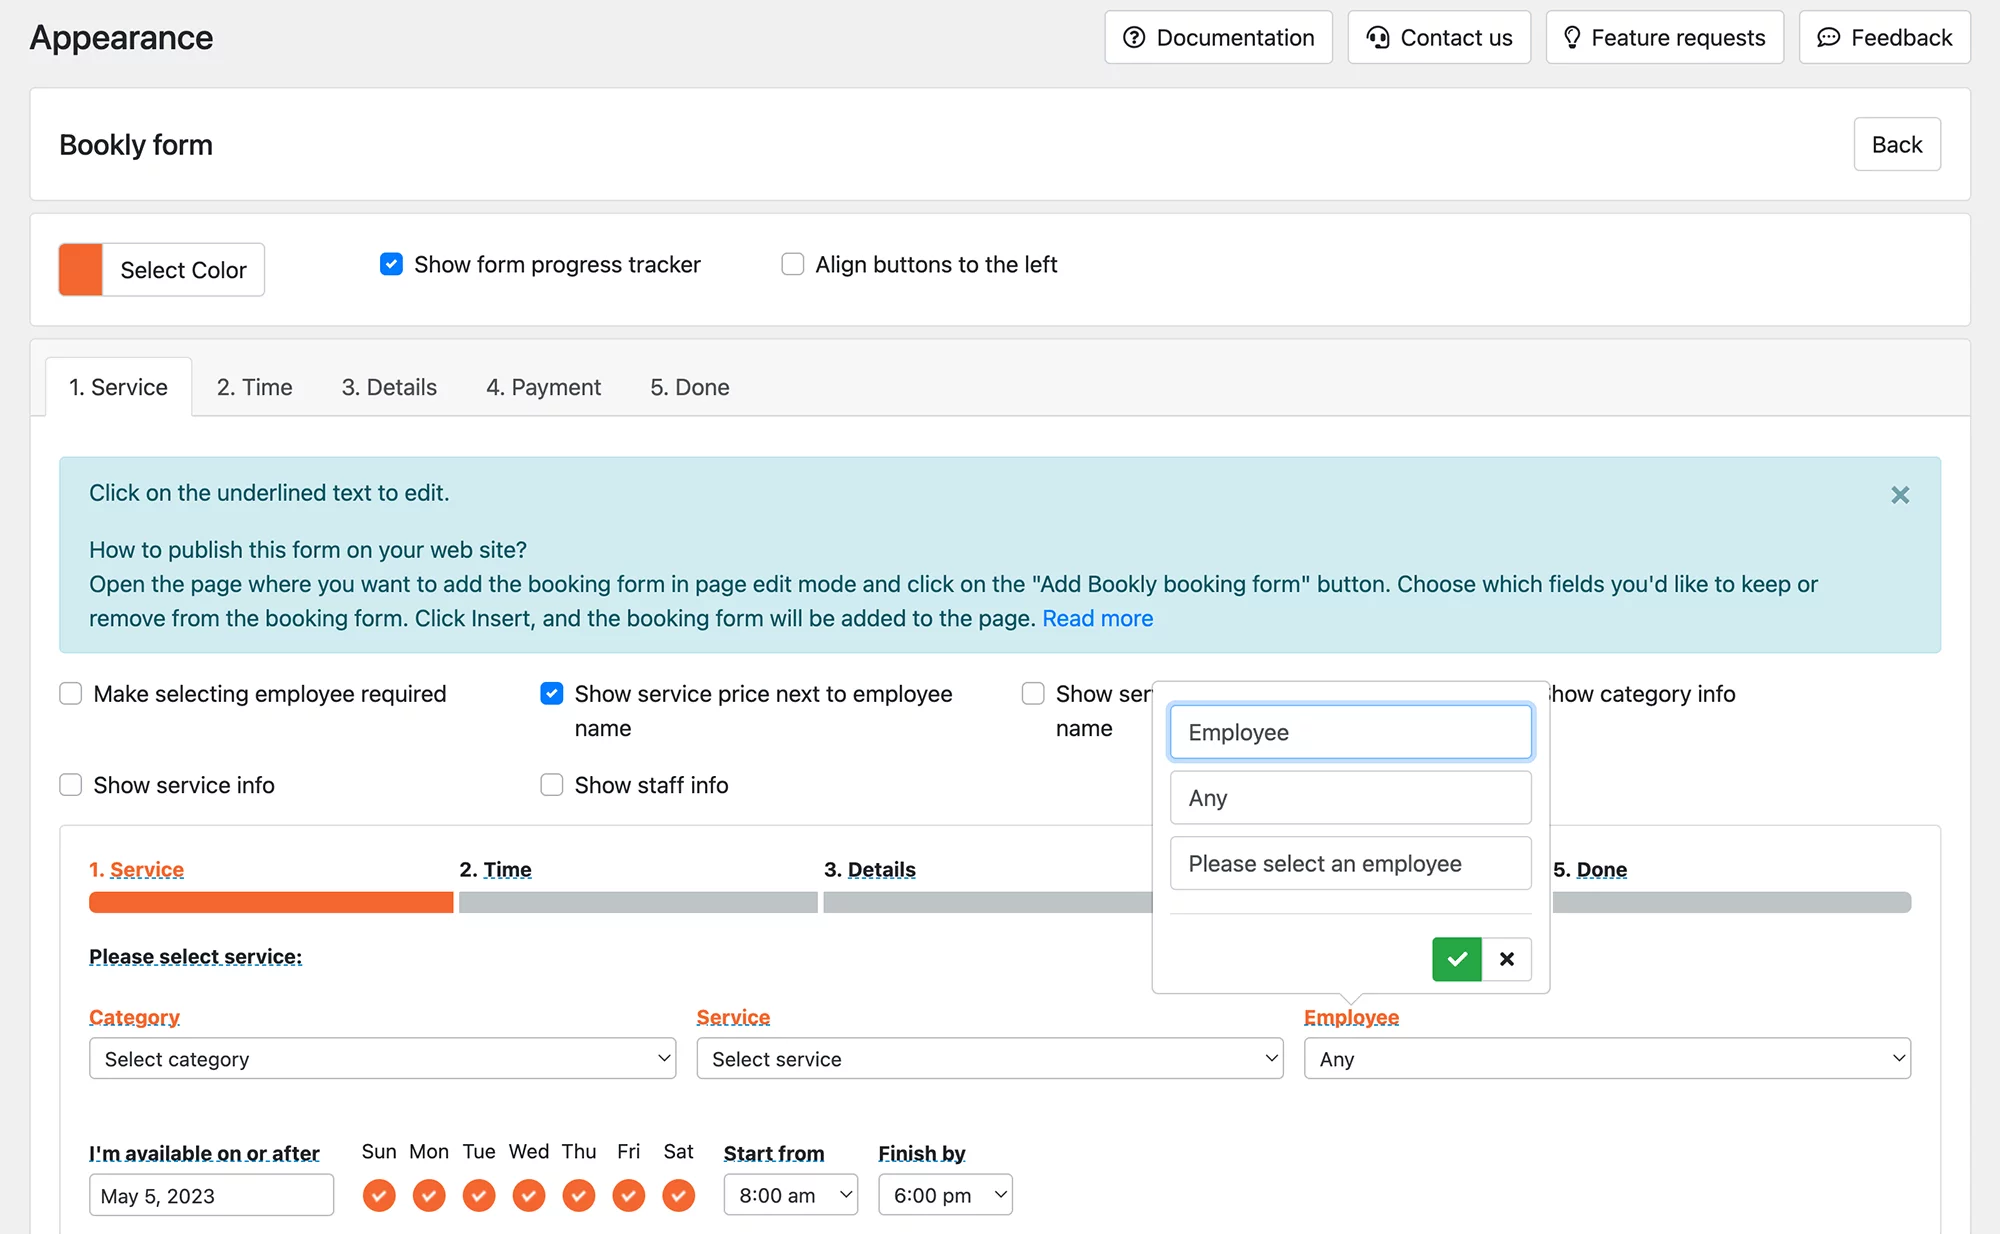Click the May 5, 2023 date field
Viewport: 2000px width, 1234px height.
[x=211, y=1195]
